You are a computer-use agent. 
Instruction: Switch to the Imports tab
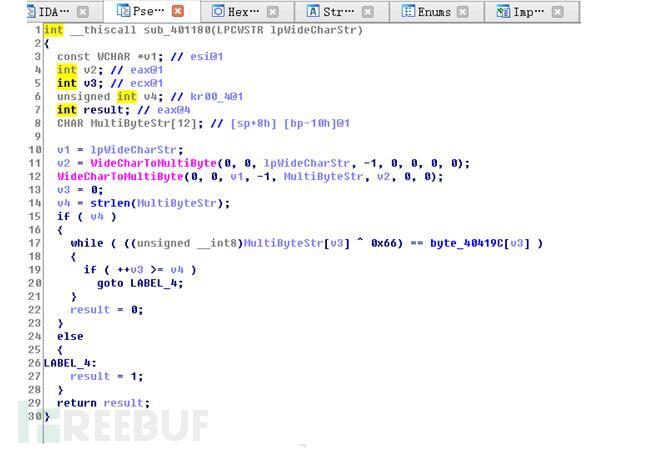click(531, 11)
